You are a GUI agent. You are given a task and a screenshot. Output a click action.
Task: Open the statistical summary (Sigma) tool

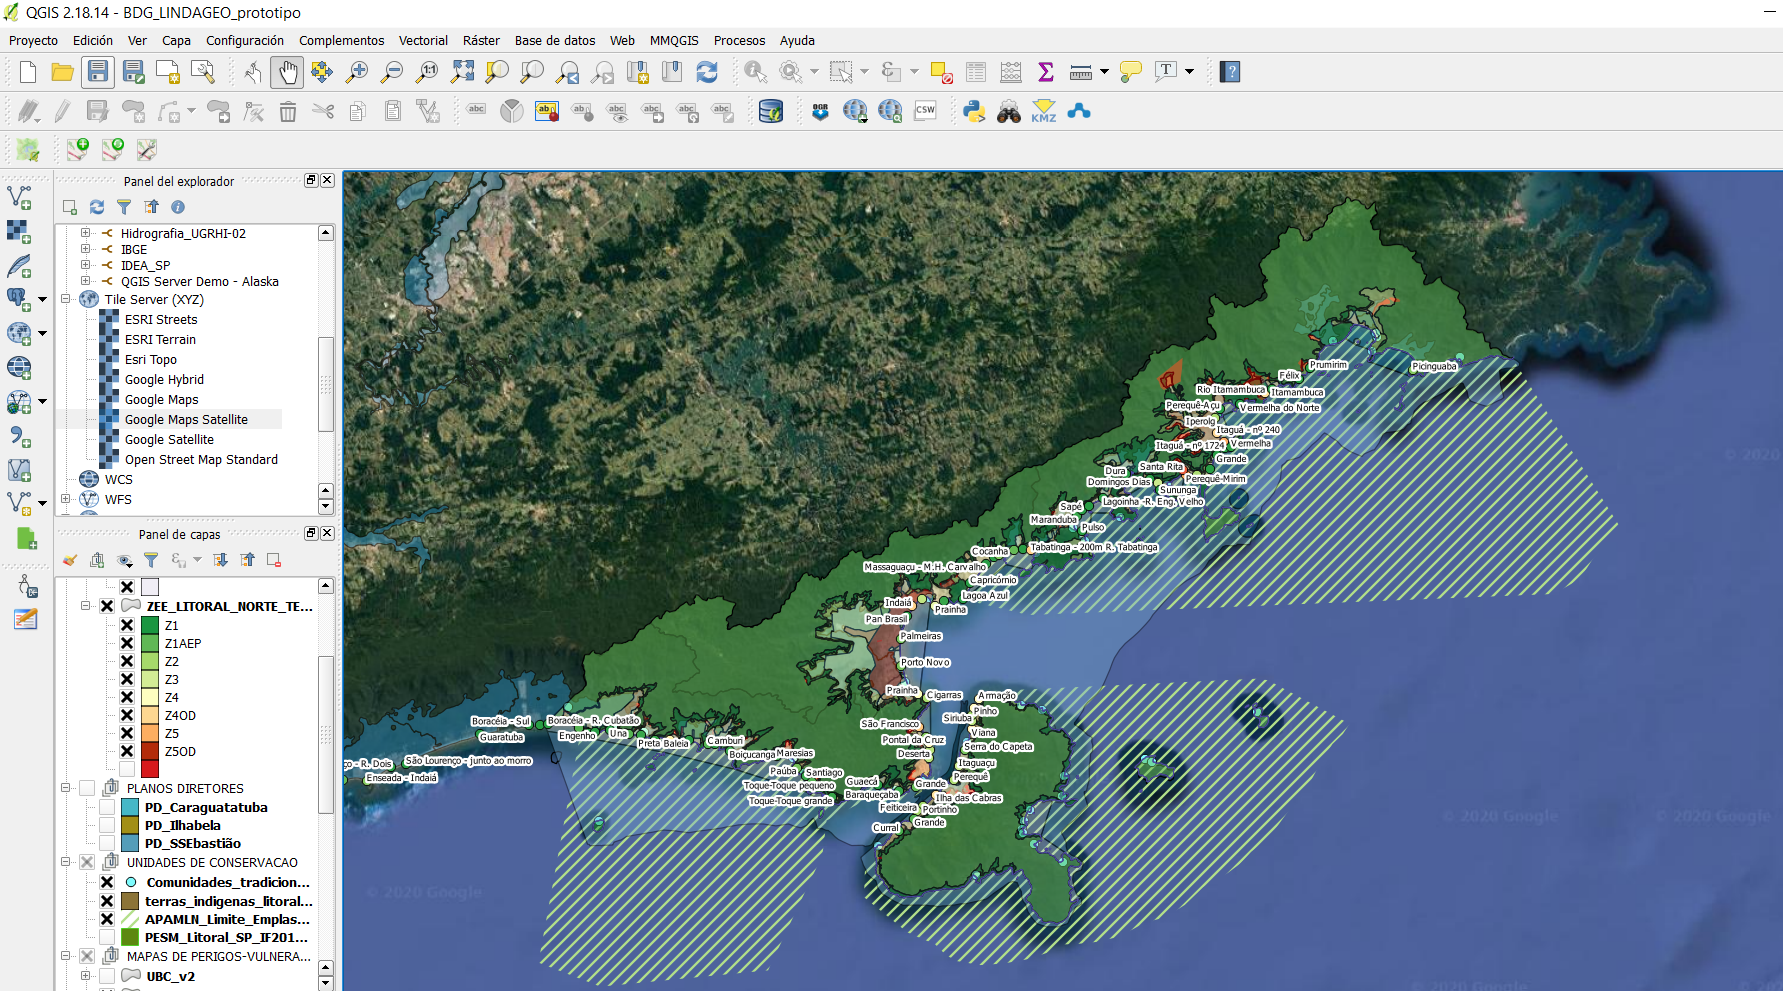coord(1045,72)
